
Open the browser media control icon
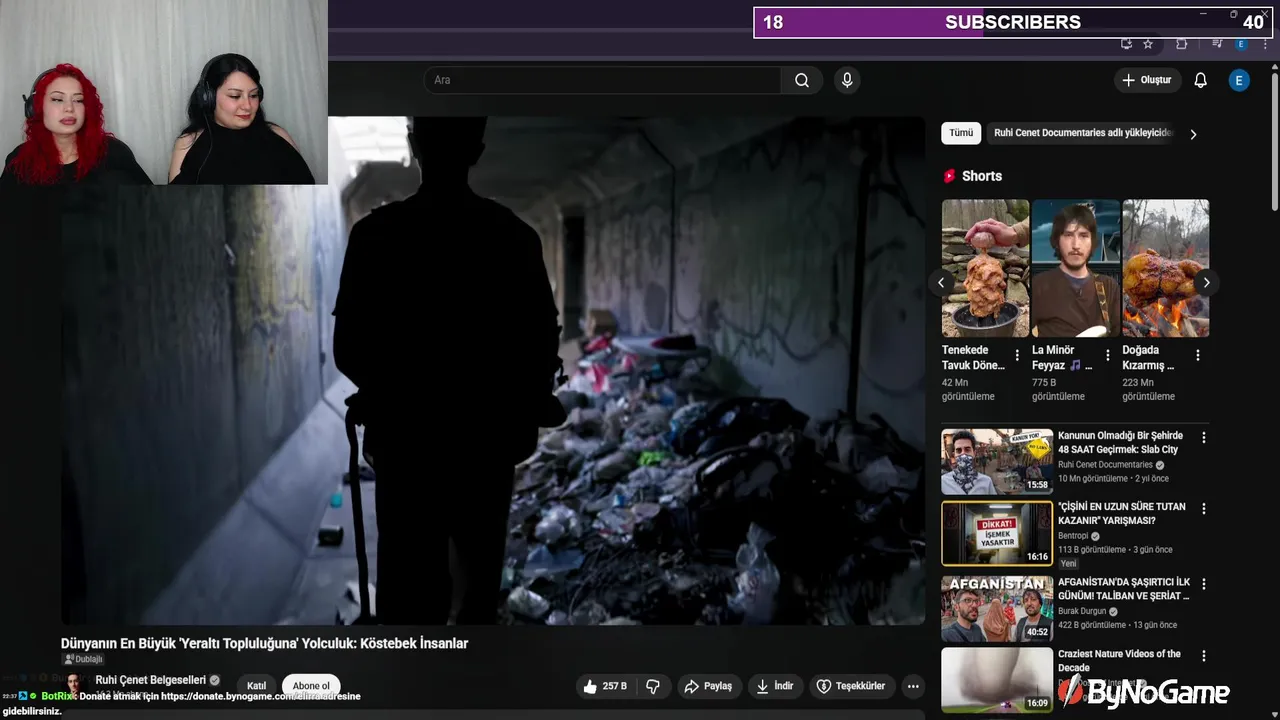coord(1217,44)
